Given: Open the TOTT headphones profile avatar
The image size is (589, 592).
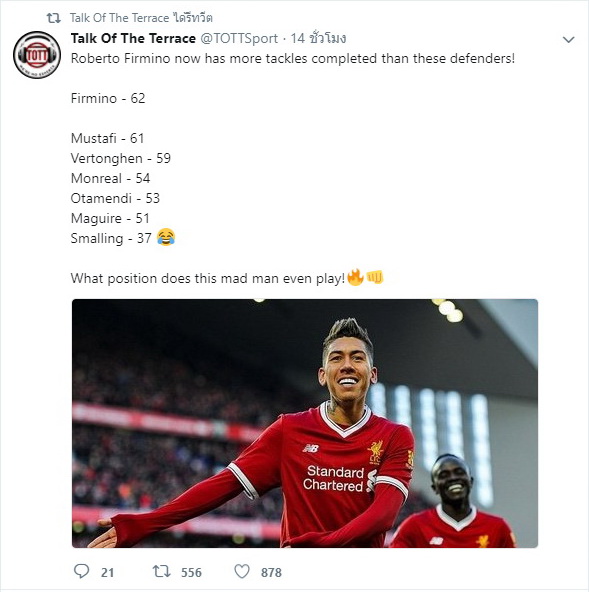Looking at the screenshot, I should point(37,55).
